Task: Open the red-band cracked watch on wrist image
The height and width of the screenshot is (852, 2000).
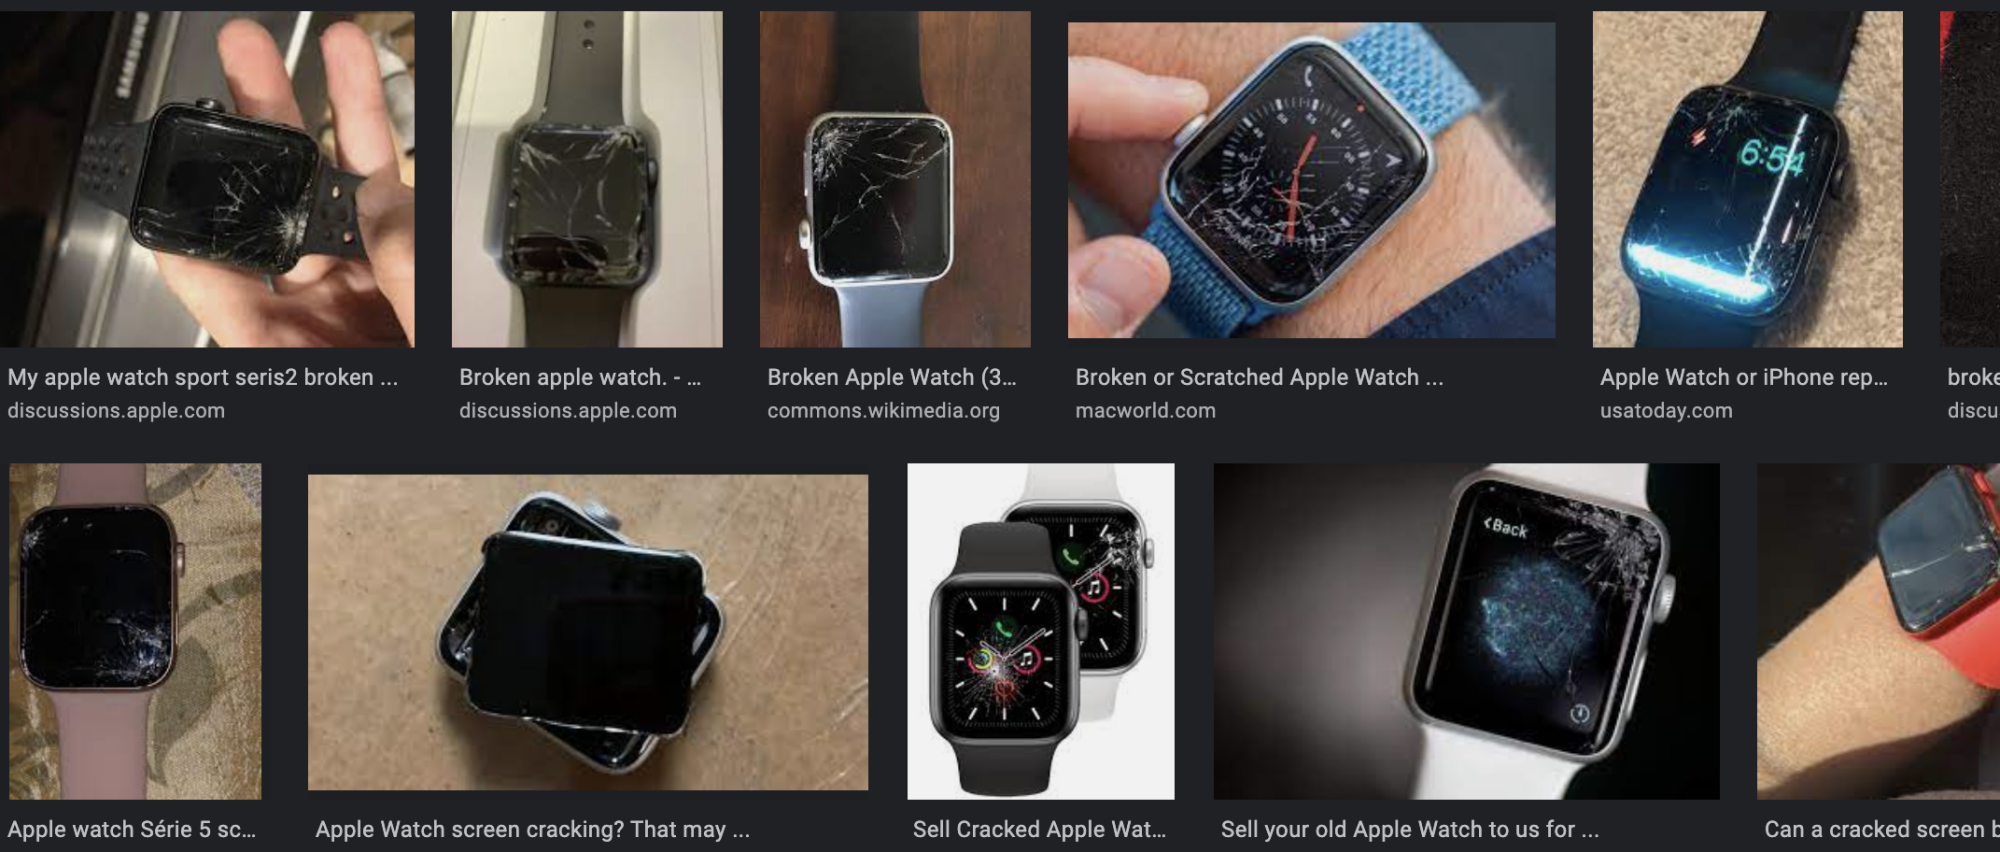Action: [1878, 631]
